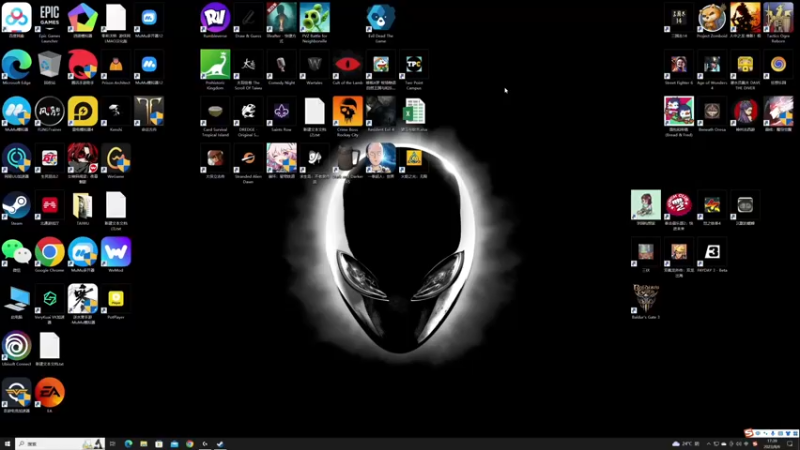Open the Epic Games Launcher shortcut
The width and height of the screenshot is (800, 450).
[49, 22]
